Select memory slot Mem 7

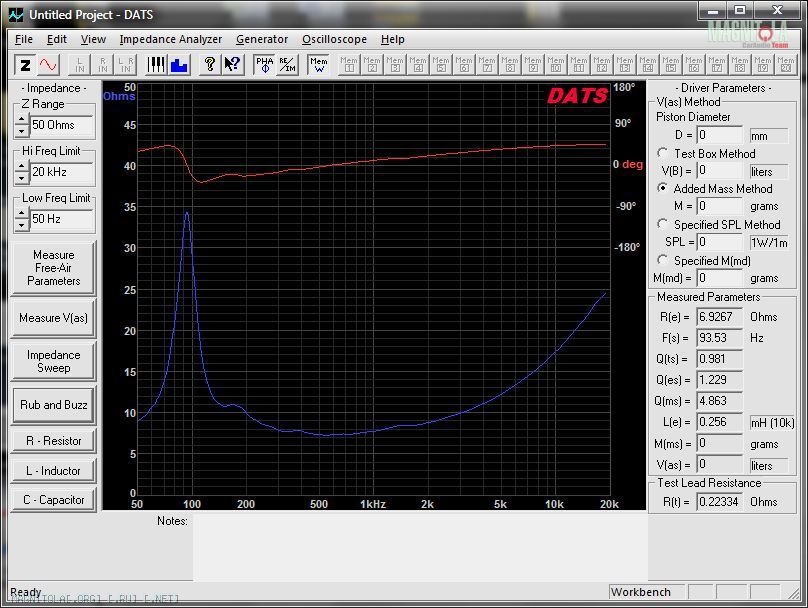point(487,65)
